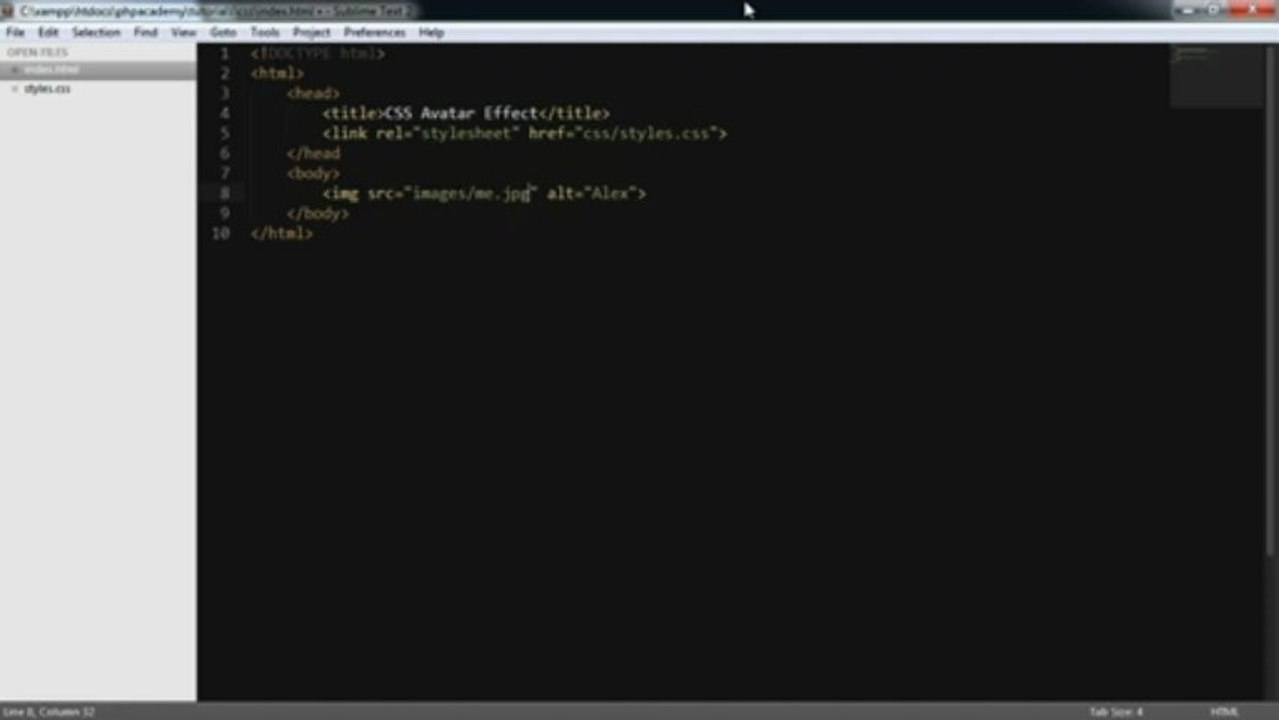Screen dimensions: 1279x720
Task: Open the Selection menu
Action: click(96, 32)
